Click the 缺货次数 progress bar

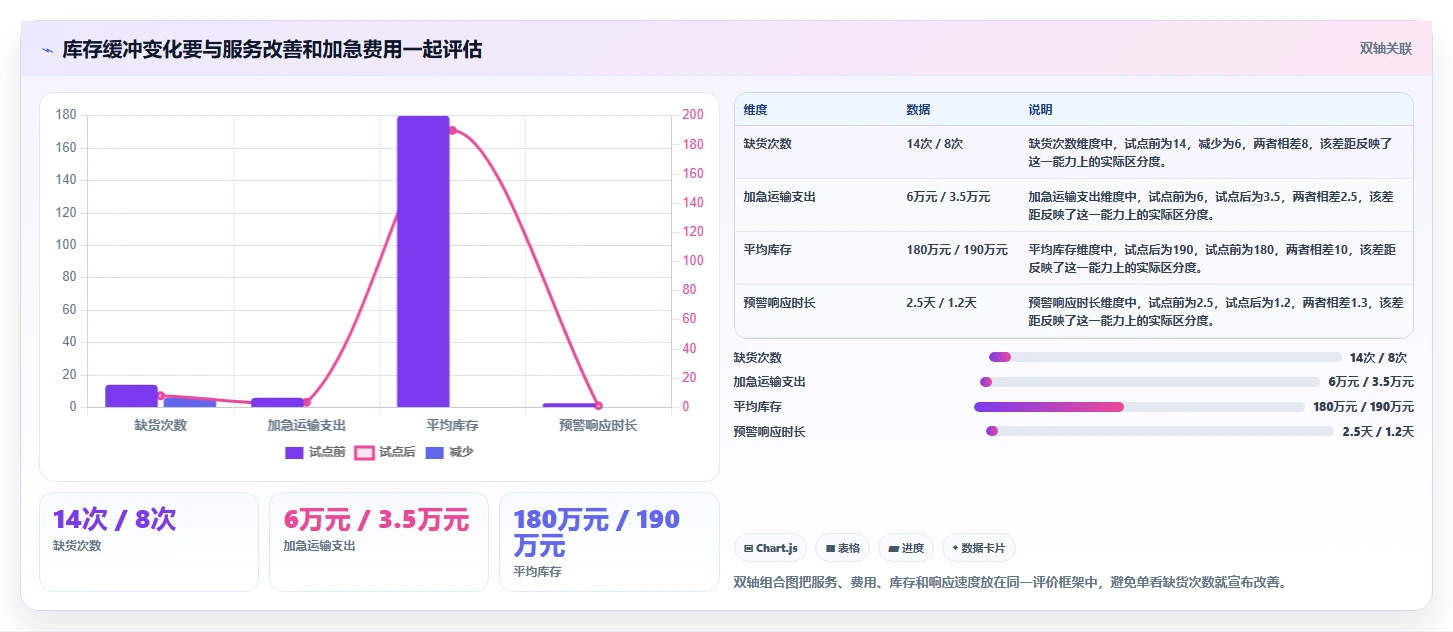pos(1165,357)
